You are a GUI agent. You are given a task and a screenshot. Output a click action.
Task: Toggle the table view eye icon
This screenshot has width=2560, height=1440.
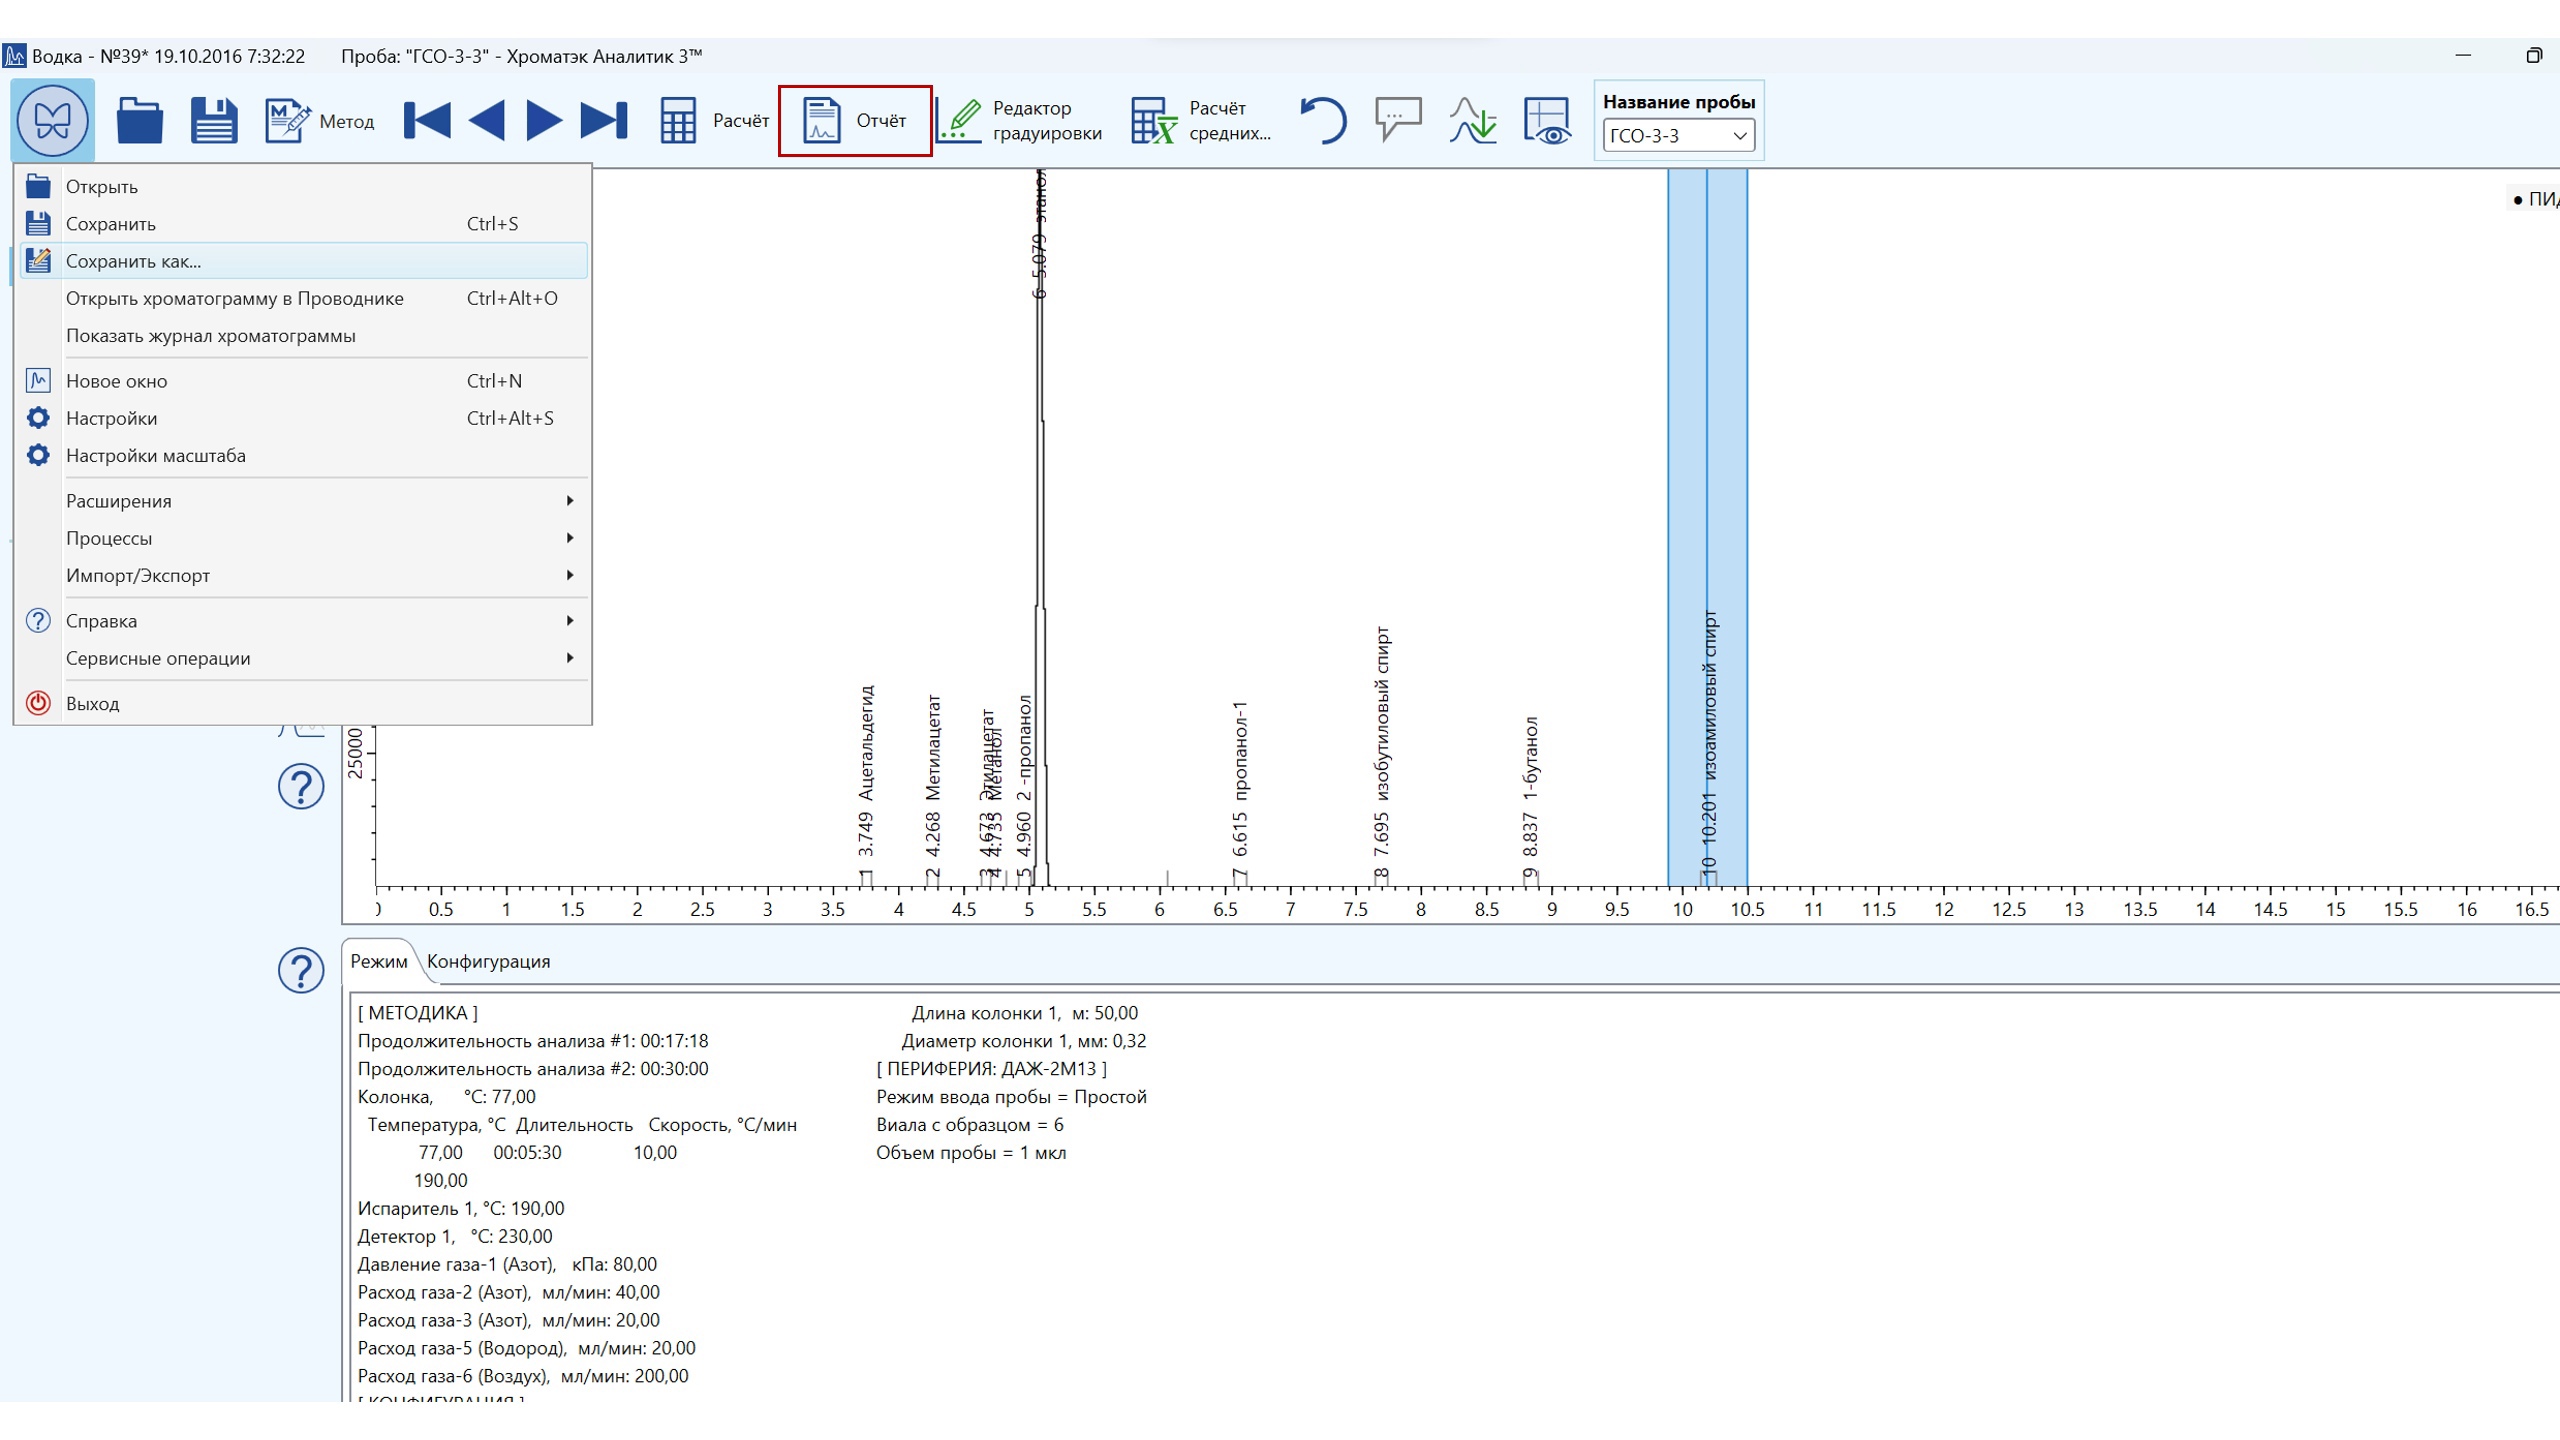click(x=1546, y=120)
